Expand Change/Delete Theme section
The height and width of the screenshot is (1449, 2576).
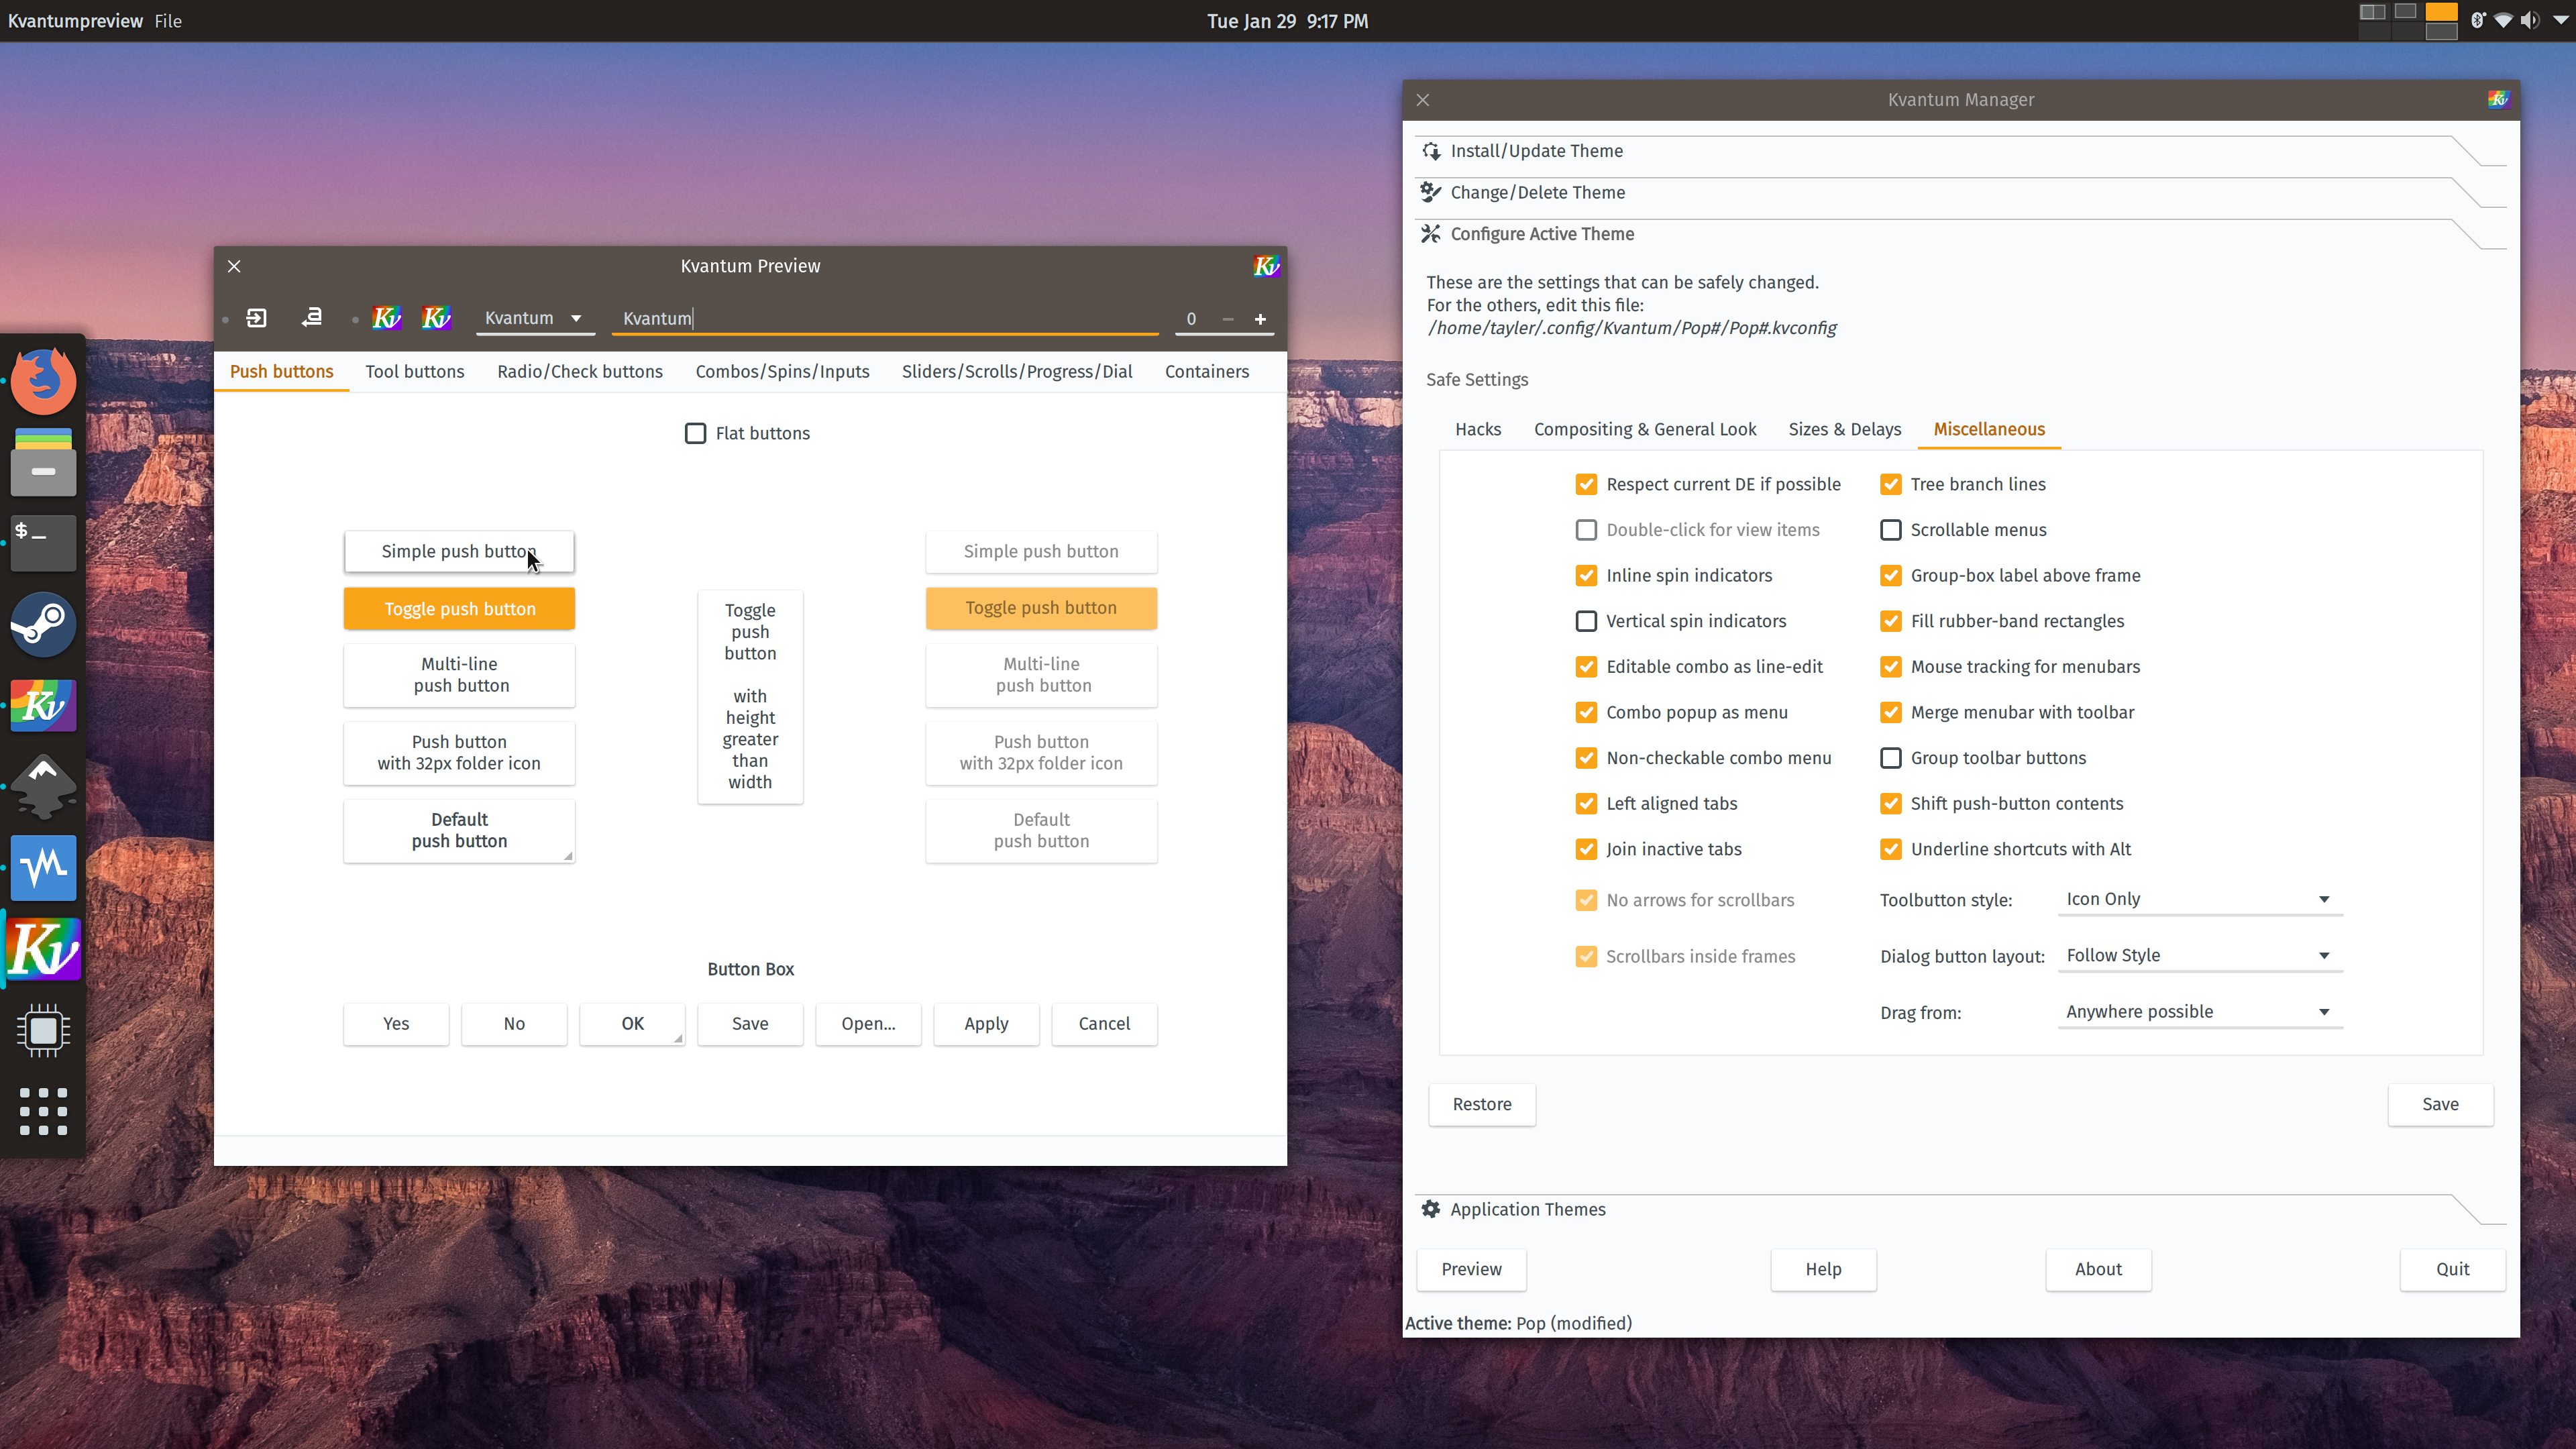click(x=1960, y=192)
